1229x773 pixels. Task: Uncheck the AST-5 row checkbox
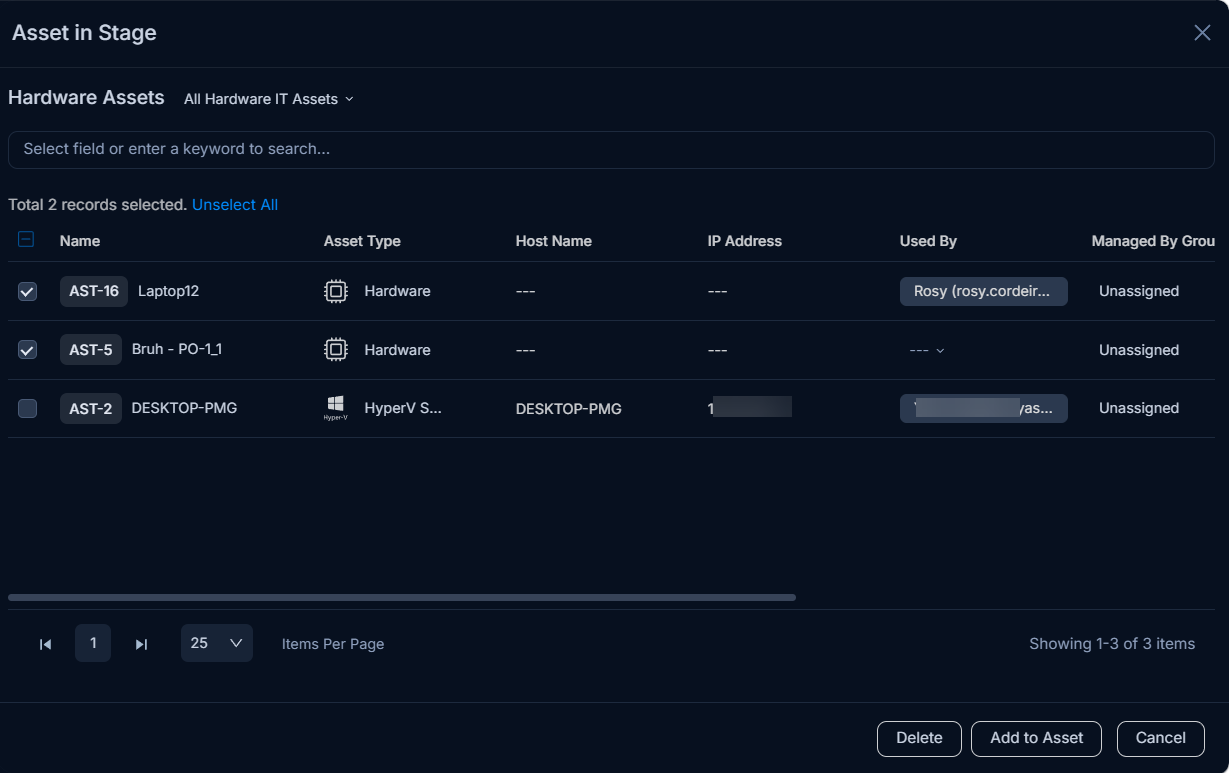point(27,350)
